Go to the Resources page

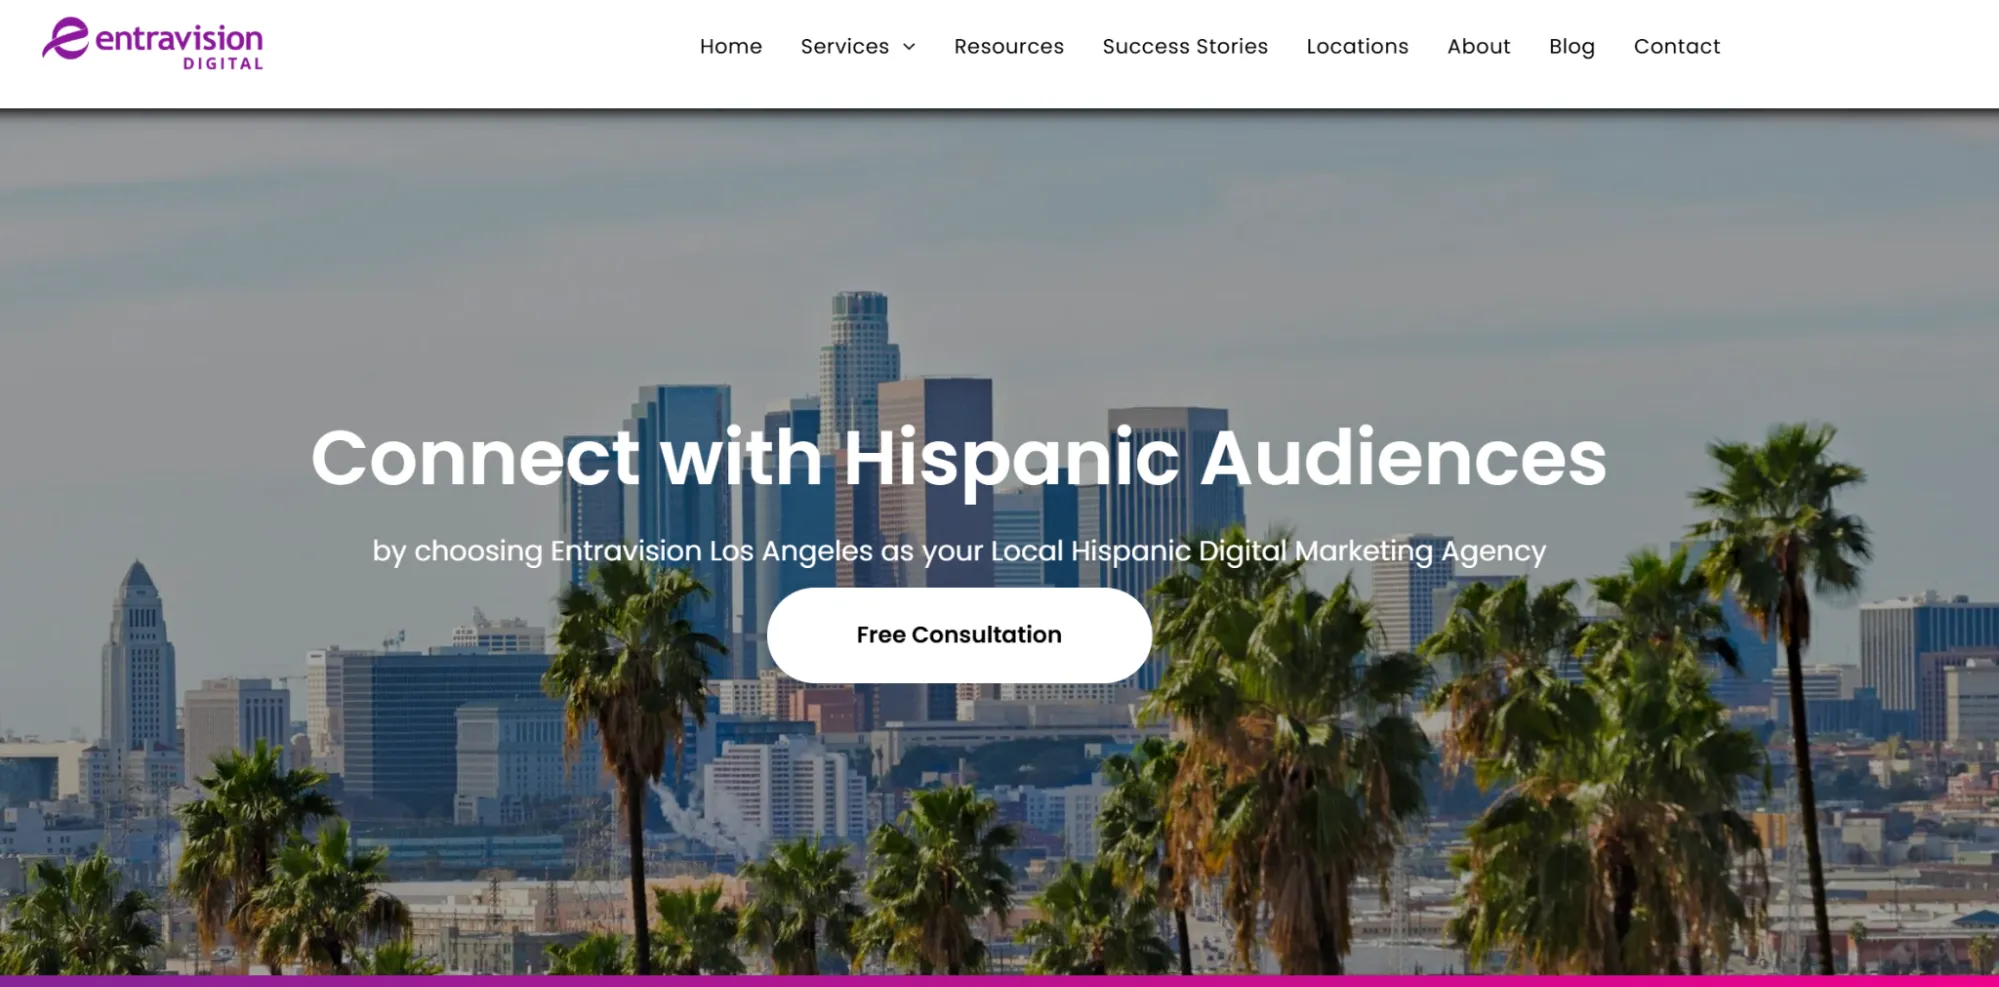click(x=1009, y=46)
